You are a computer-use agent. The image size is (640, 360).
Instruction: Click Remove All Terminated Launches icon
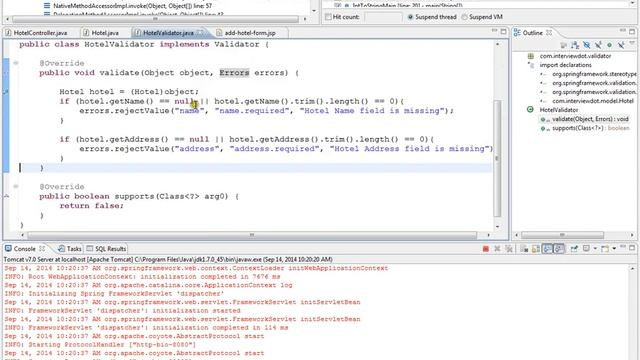pos(509,249)
